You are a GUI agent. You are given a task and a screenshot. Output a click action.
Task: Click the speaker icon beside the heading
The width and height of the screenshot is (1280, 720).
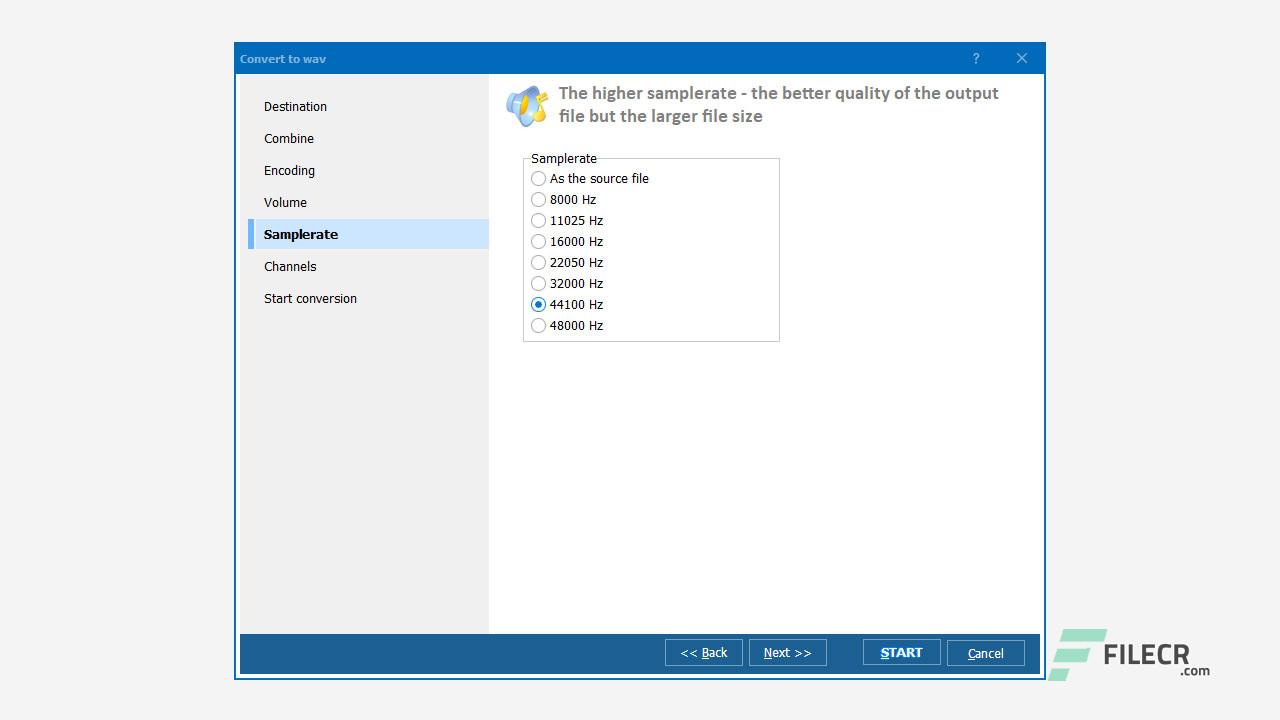click(528, 104)
